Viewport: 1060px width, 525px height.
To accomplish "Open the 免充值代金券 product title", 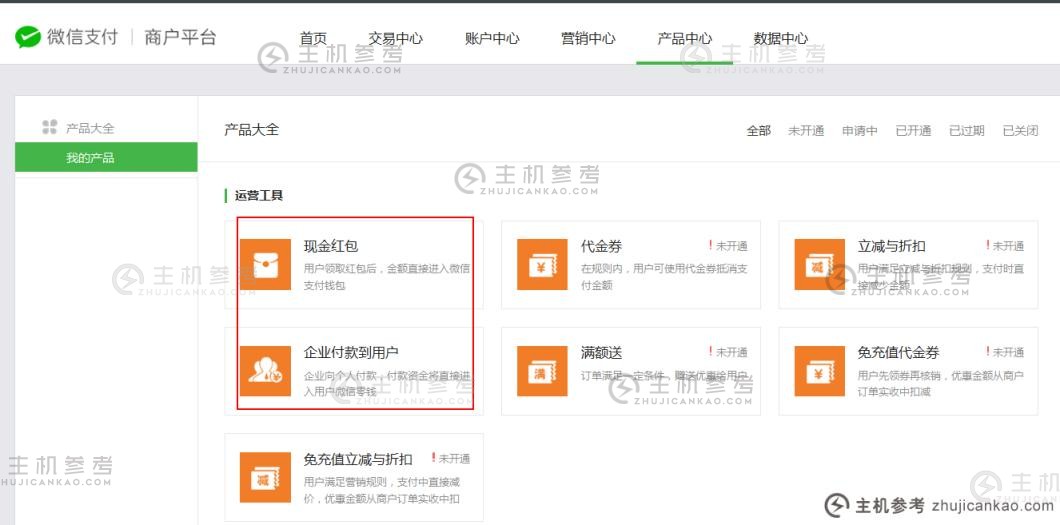I will 898,353.
